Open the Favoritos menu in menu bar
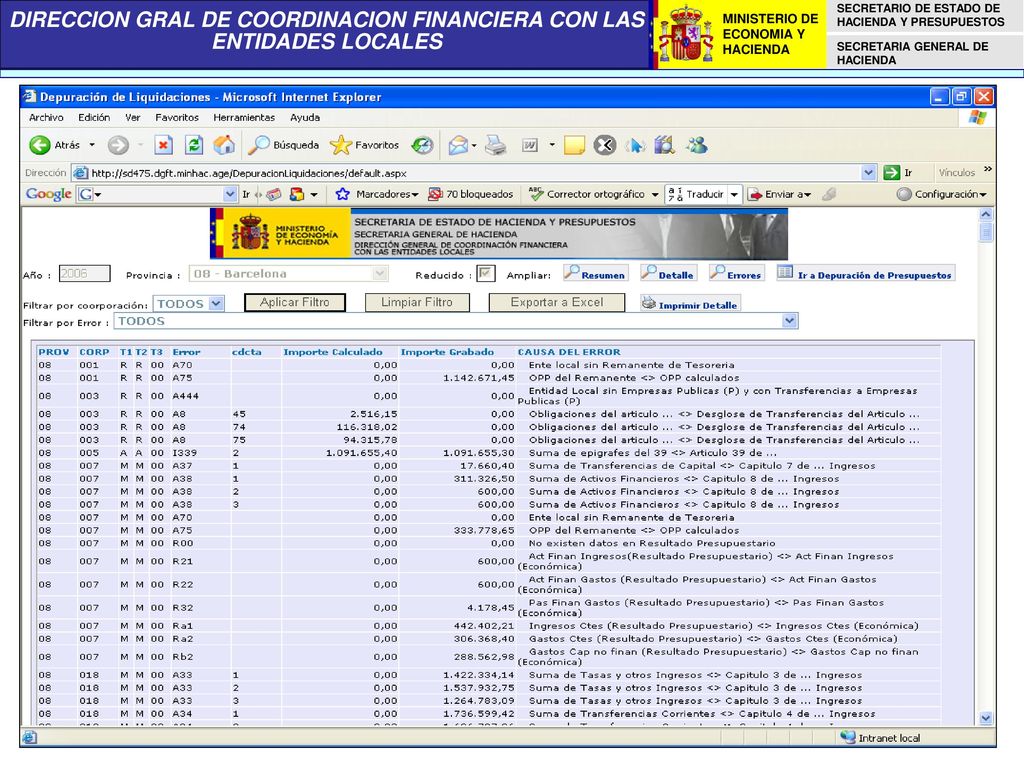The image size is (1024, 768). pos(177,118)
